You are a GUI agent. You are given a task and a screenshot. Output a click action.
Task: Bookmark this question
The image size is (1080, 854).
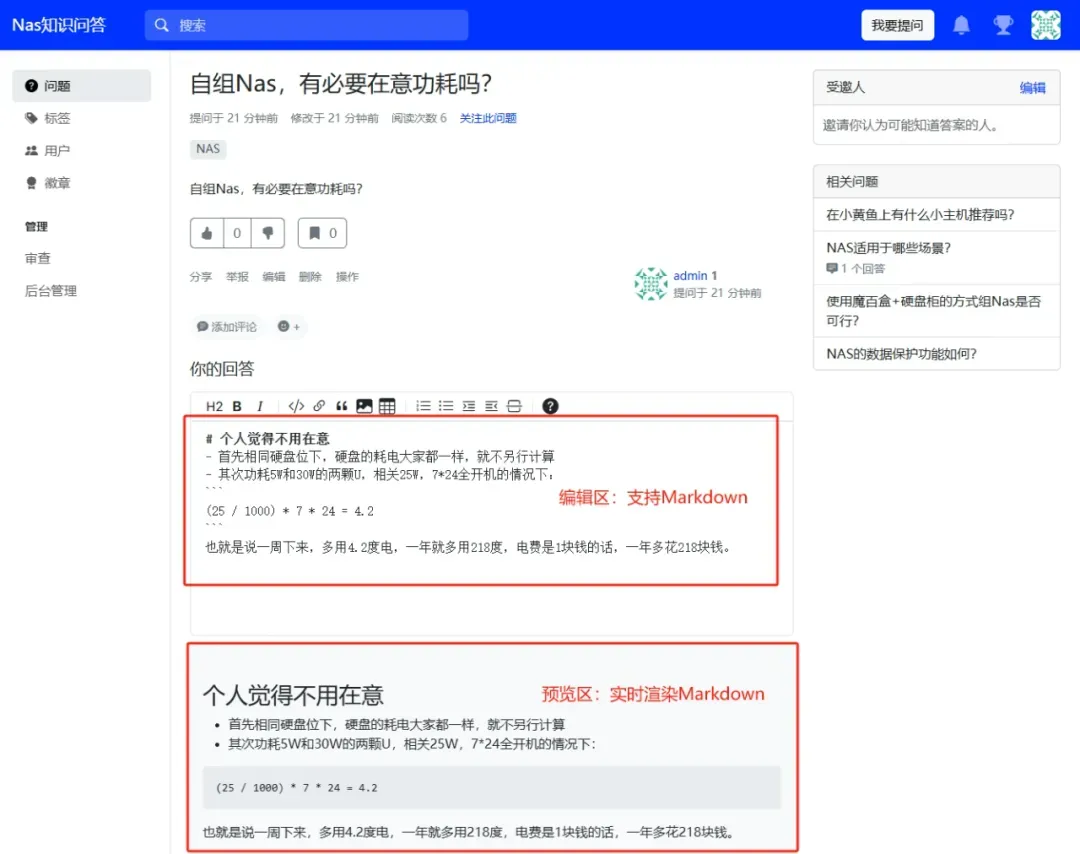click(x=322, y=233)
